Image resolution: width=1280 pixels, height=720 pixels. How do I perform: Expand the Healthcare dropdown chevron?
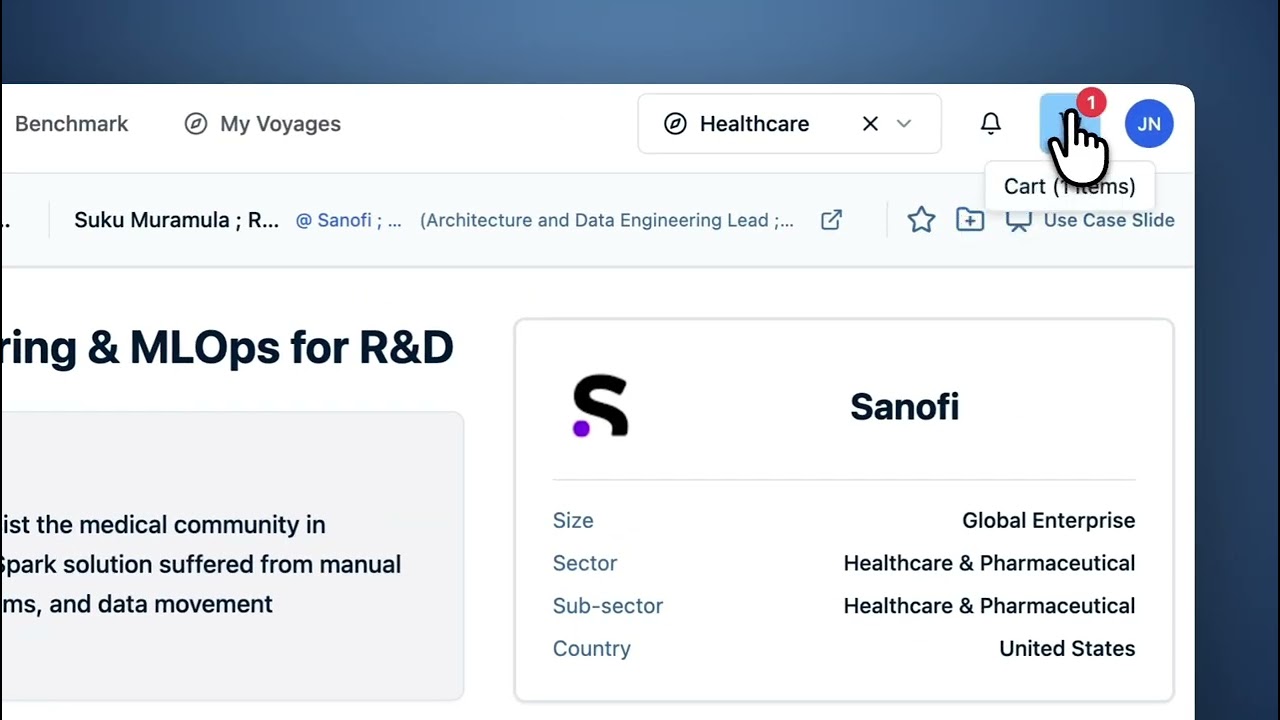pos(904,124)
